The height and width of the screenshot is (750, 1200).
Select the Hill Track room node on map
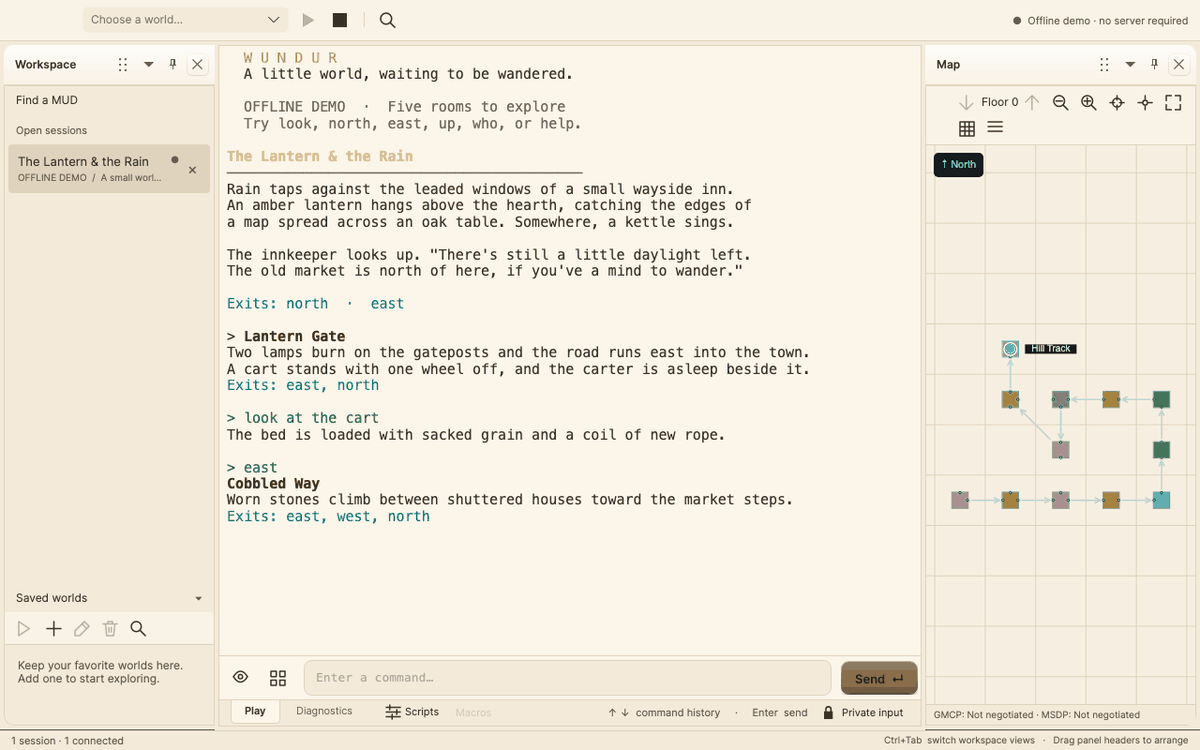point(1010,349)
